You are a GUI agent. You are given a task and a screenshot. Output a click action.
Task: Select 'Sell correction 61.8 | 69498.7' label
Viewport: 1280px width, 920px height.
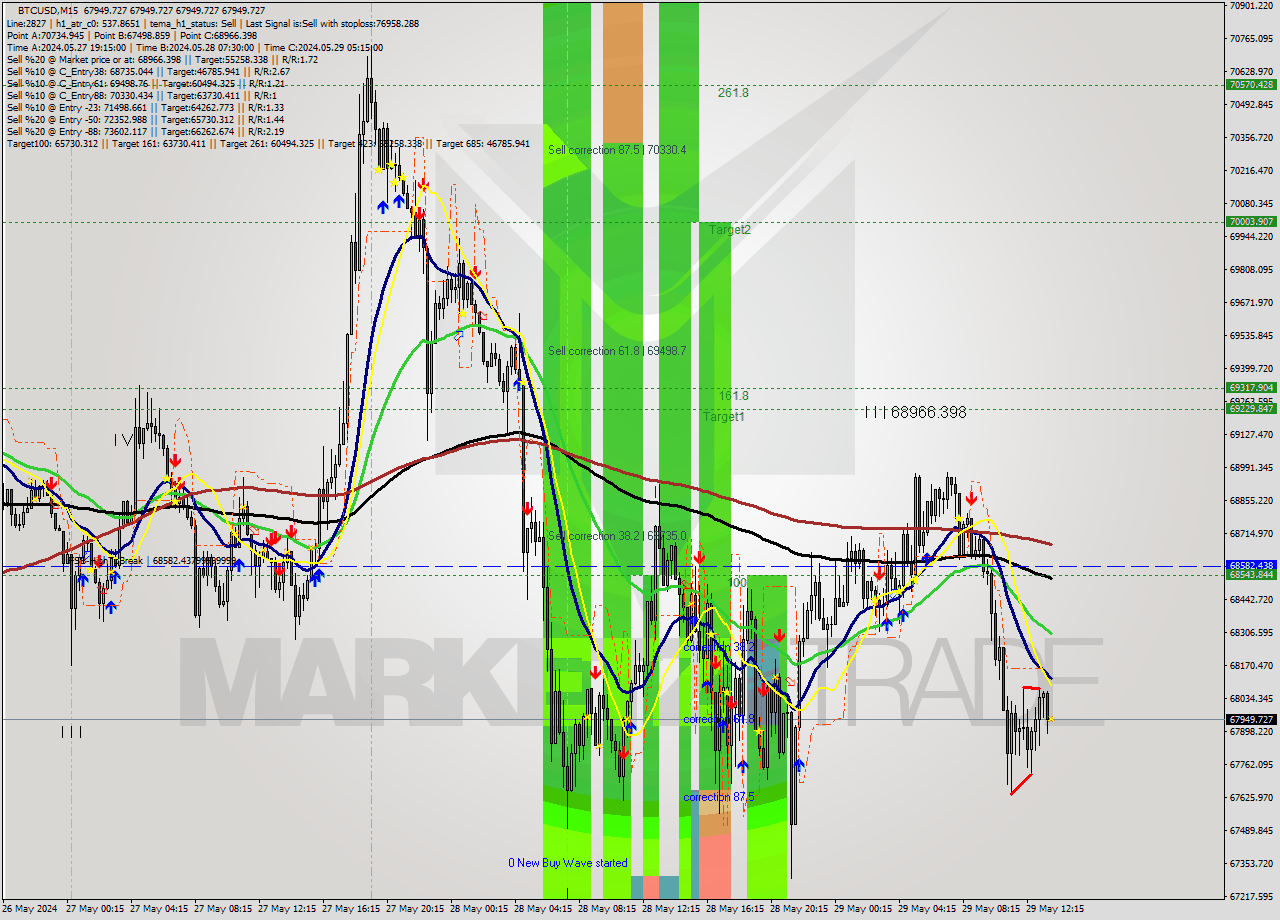click(x=617, y=351)
